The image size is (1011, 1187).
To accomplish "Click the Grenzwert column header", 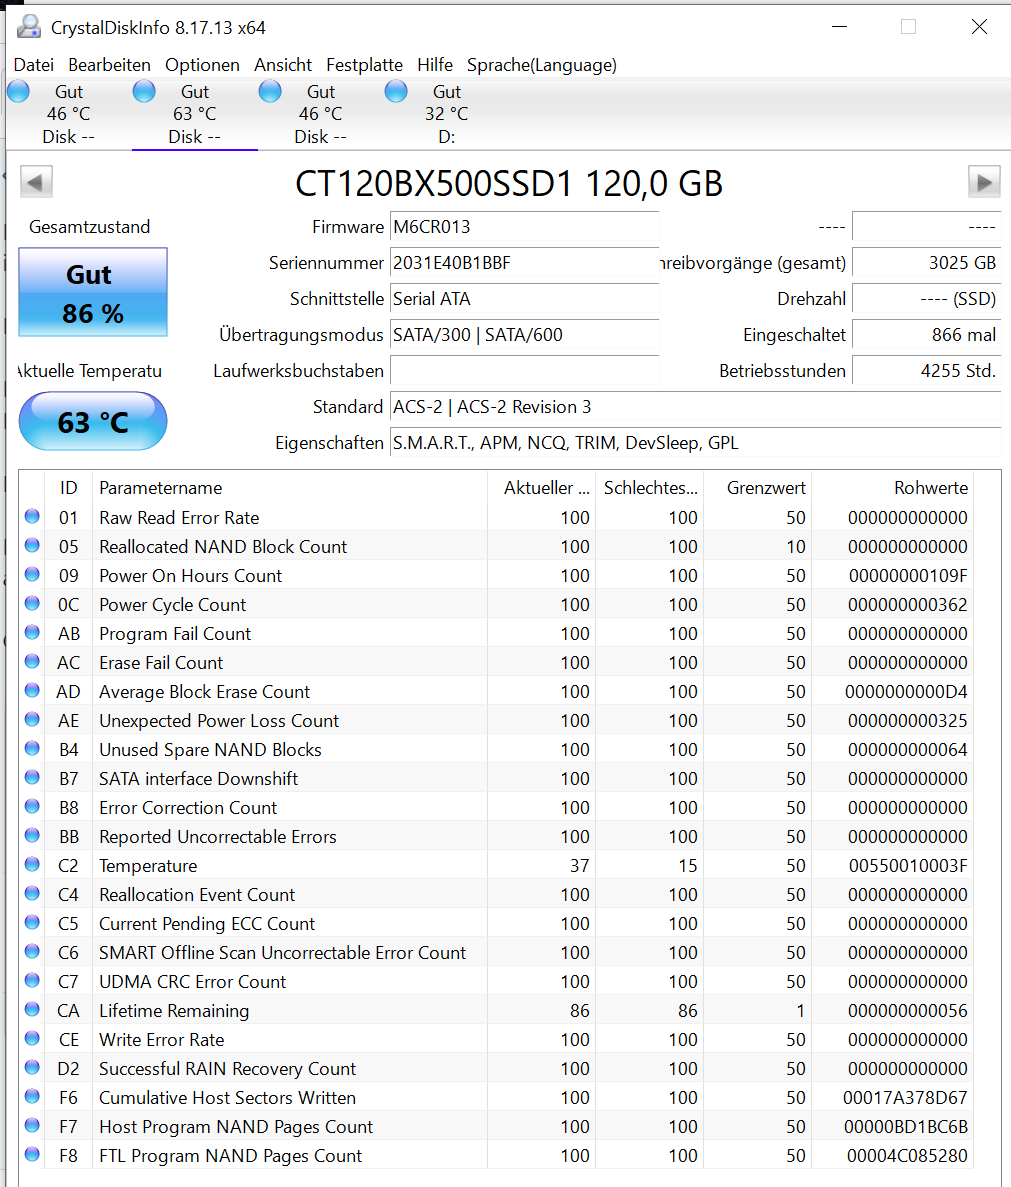I will point(757,488).
